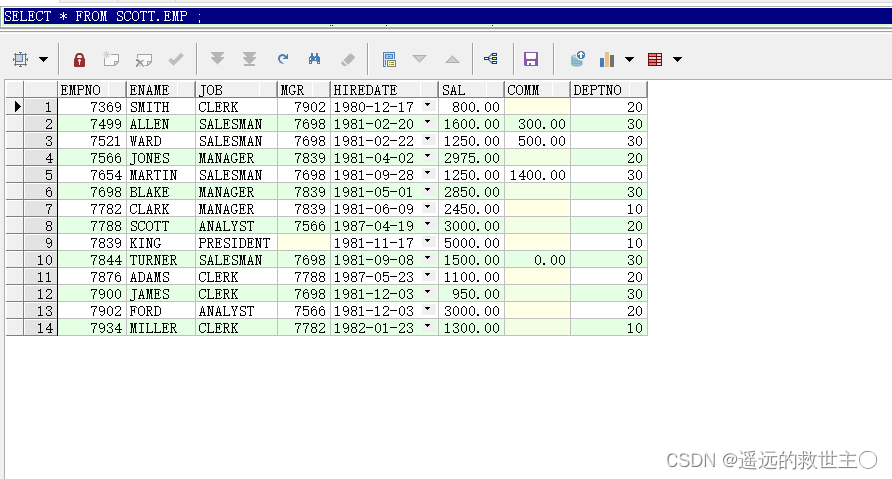Viewport: 892px width, 479px height.
Task: Click the red lock edit-data icon
Action: click(x=80, y=60)
